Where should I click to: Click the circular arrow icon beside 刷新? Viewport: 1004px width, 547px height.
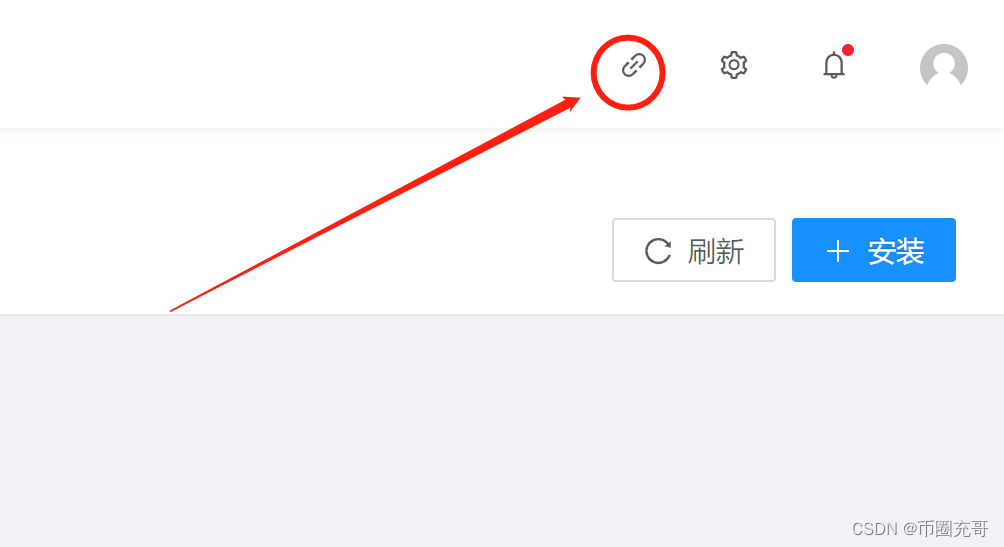coord(658,251)
